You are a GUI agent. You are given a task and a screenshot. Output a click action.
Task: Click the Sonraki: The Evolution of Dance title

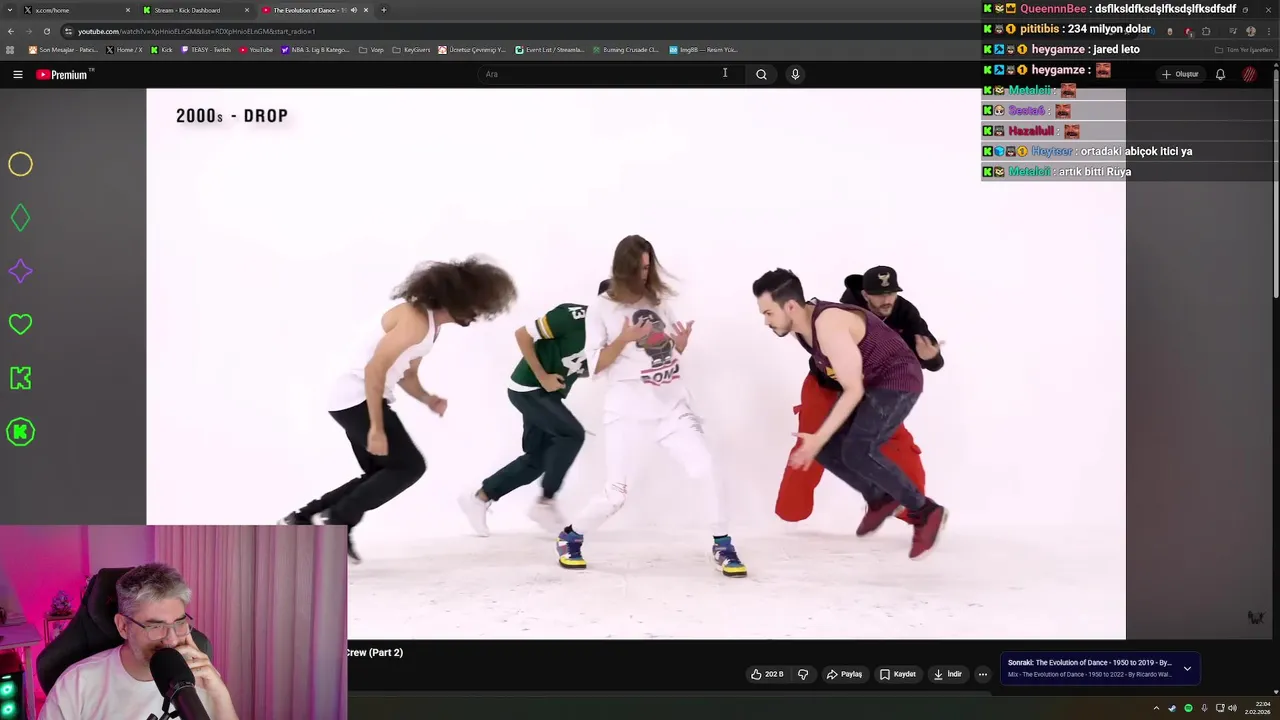(1089, 662)
